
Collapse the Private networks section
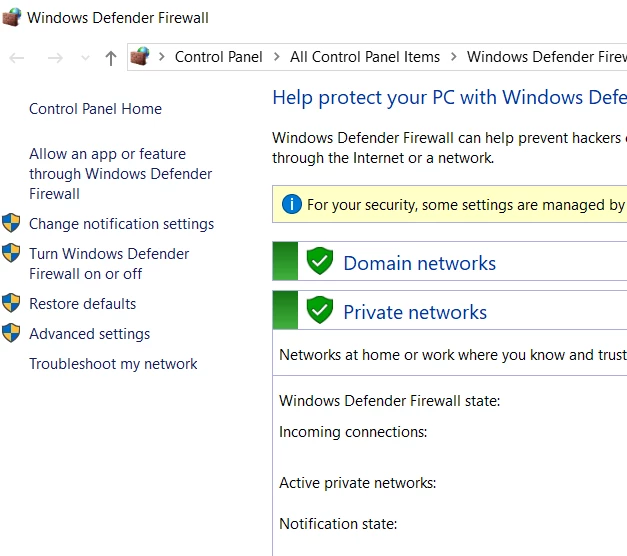(x=449, y=310)
